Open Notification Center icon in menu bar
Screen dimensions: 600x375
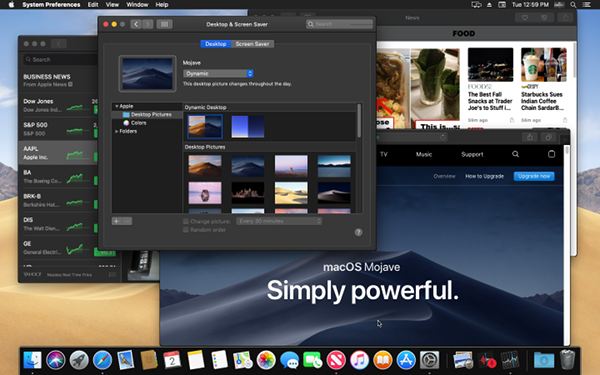click(x=586, y=5)
